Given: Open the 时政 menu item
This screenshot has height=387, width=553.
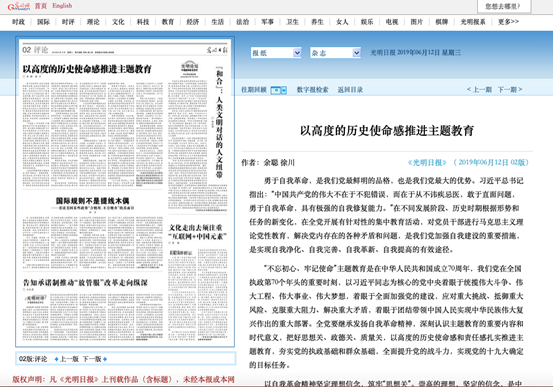Looking at the screenshot, I should coord(18,22).
